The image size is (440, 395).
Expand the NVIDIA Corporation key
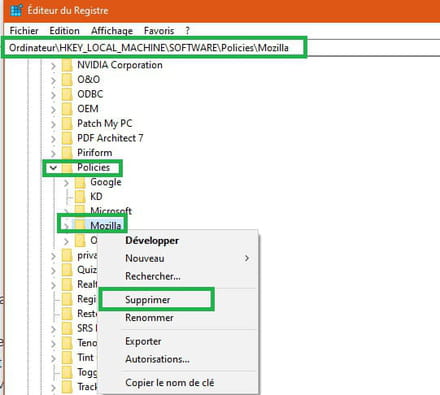pyautogui.click(x=53, y=66)
